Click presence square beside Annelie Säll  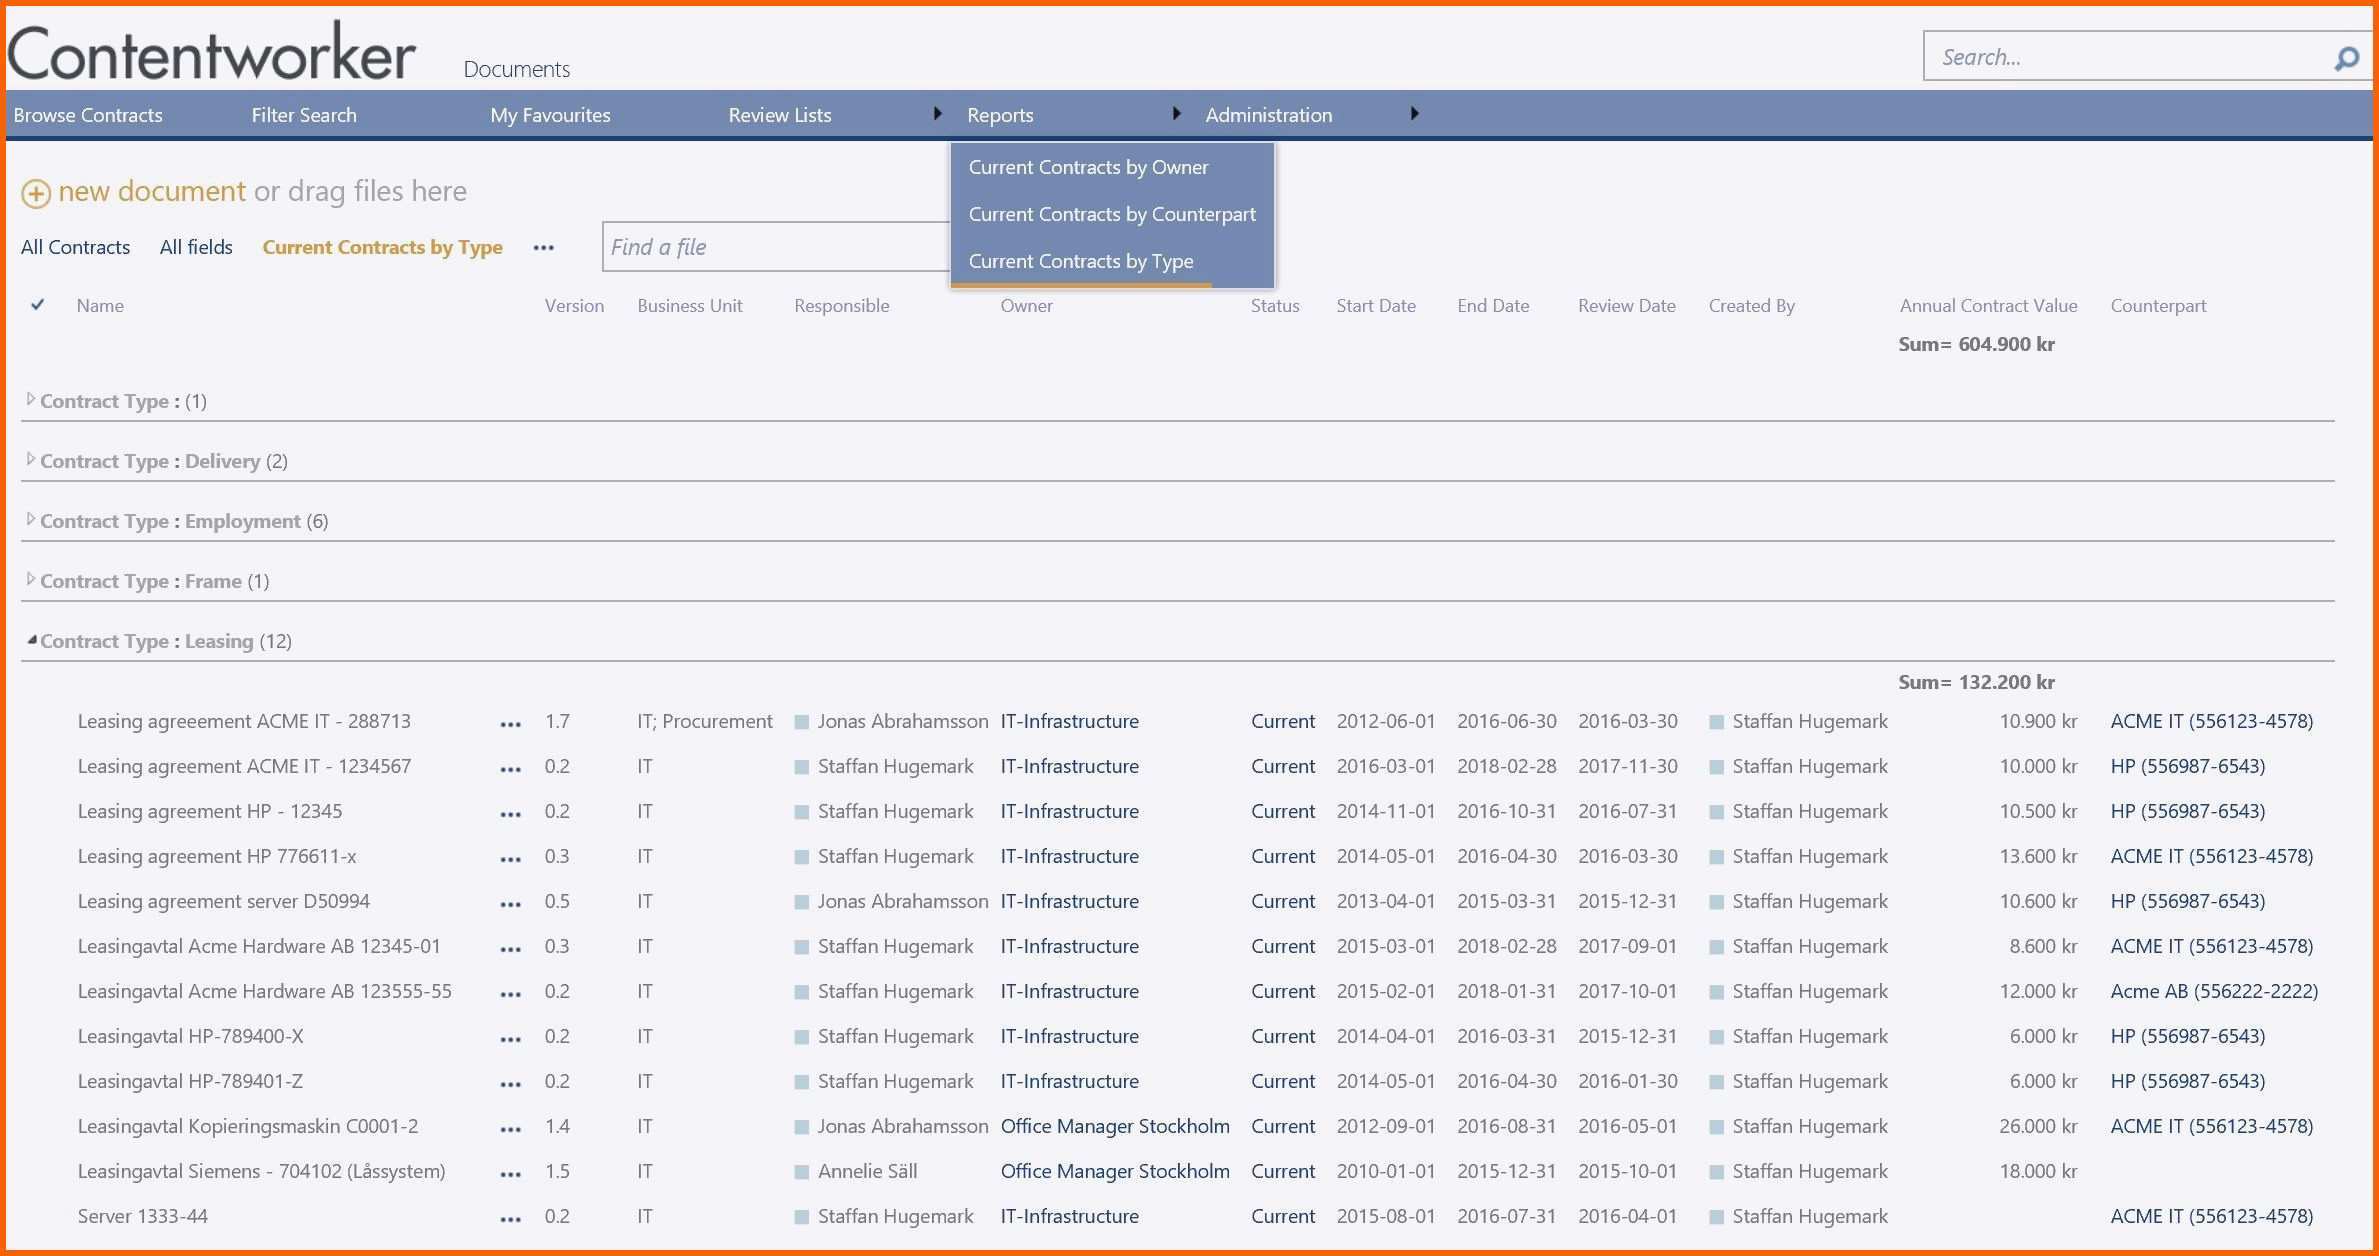(x=801, y=1172)
